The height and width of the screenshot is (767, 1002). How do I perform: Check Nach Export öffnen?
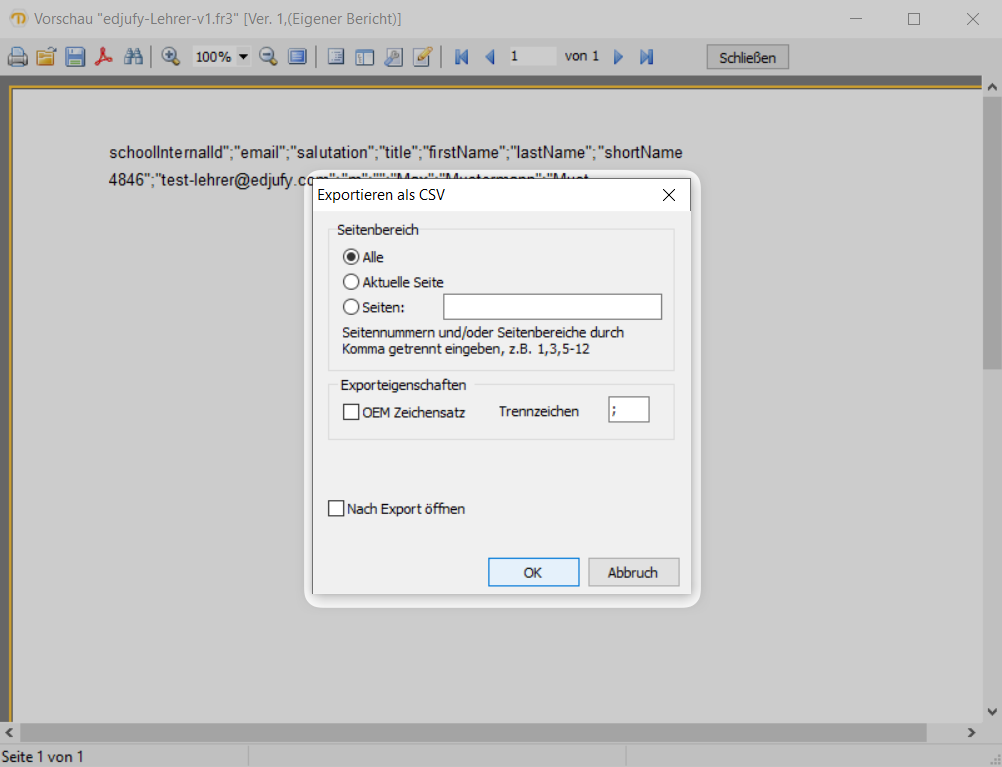click(336, 508)
